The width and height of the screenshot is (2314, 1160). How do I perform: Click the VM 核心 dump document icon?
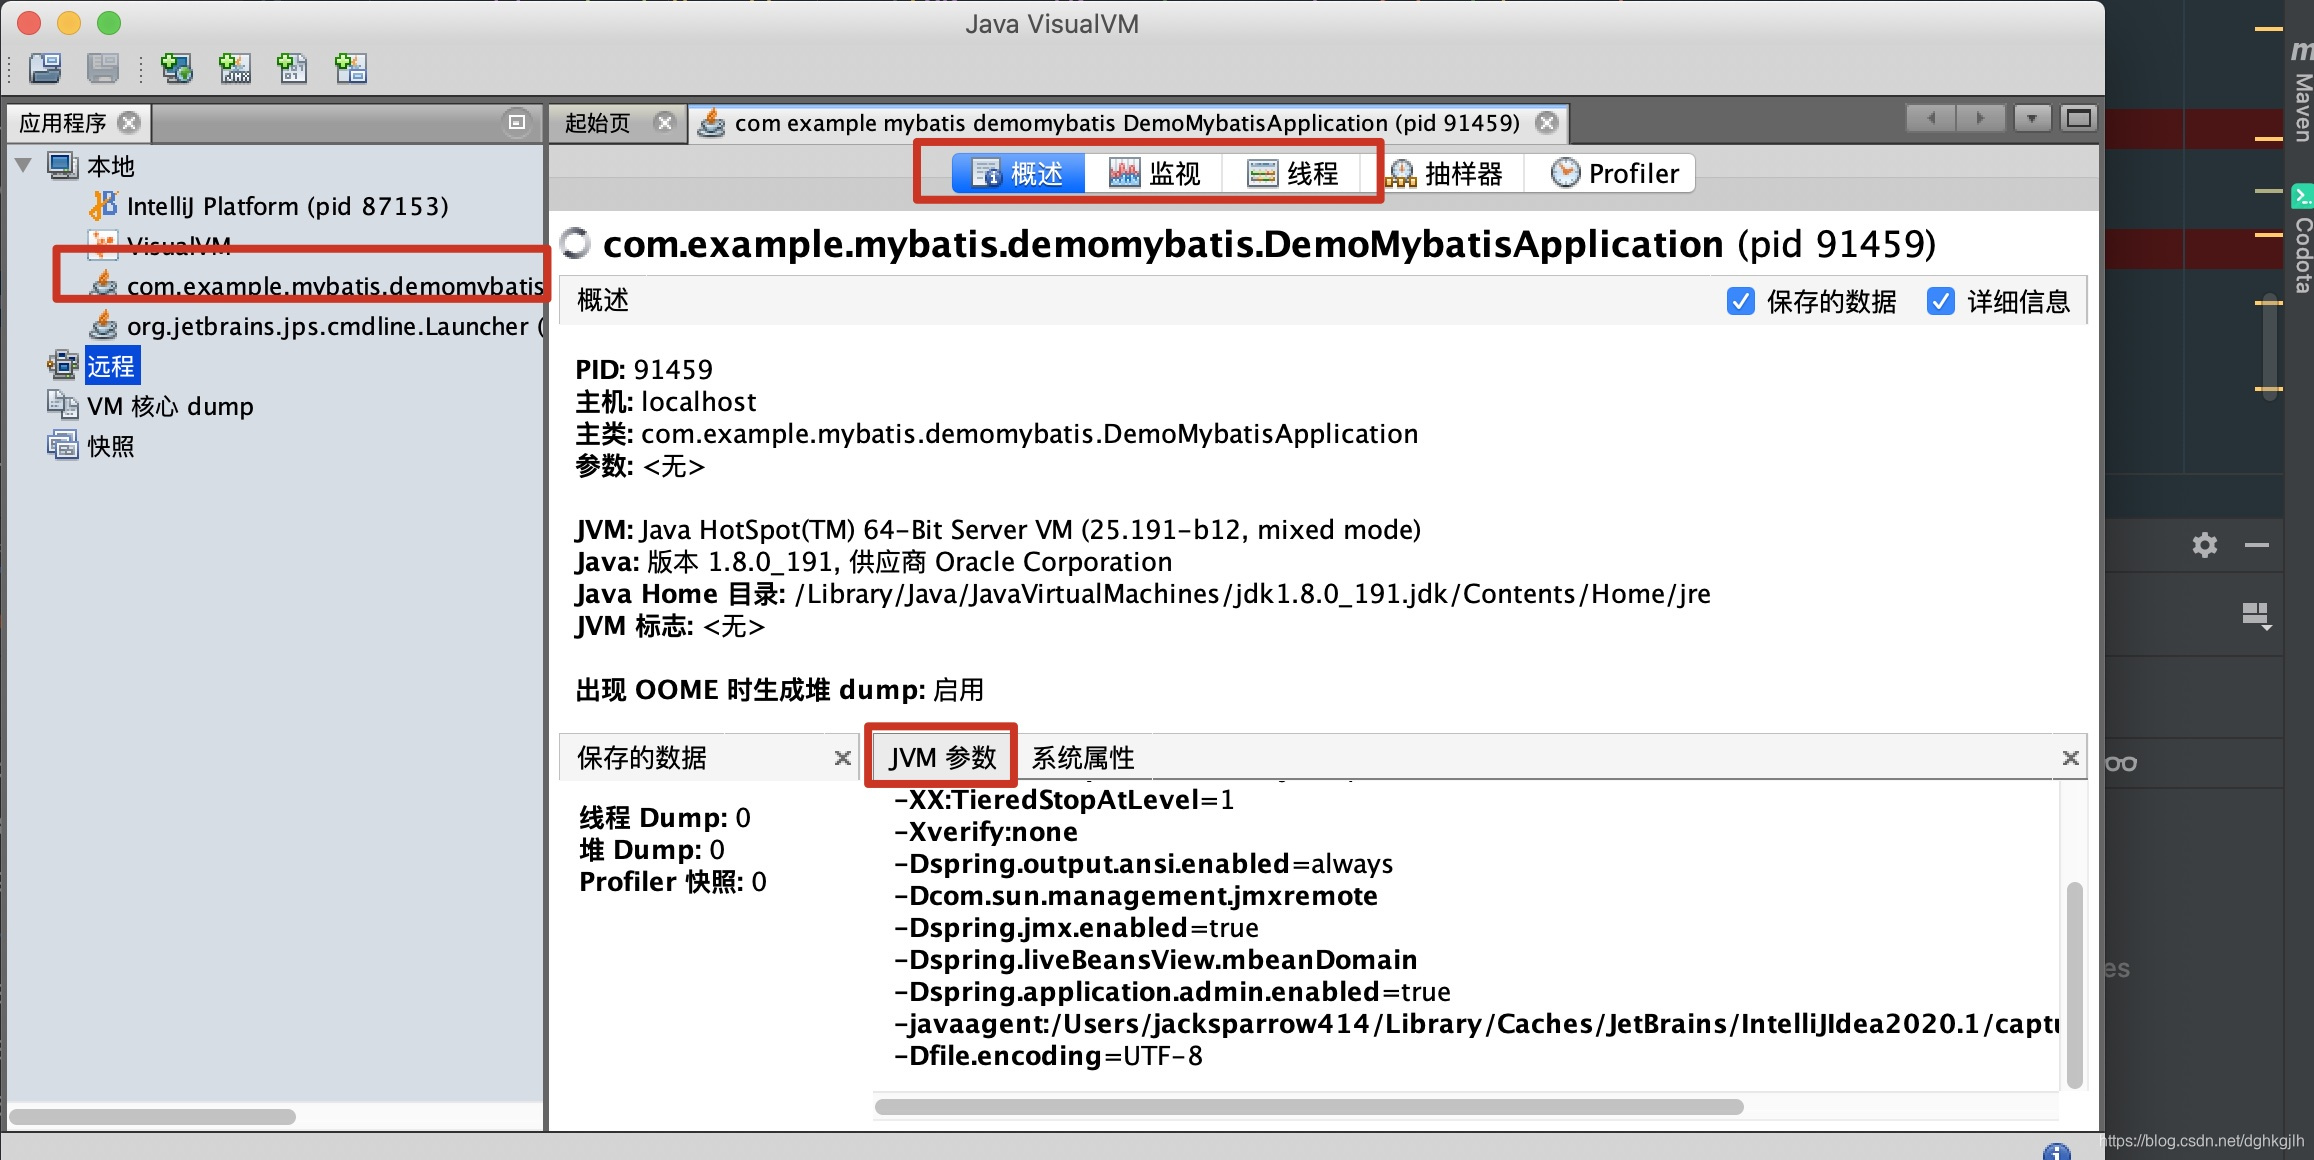click(63, 405)
